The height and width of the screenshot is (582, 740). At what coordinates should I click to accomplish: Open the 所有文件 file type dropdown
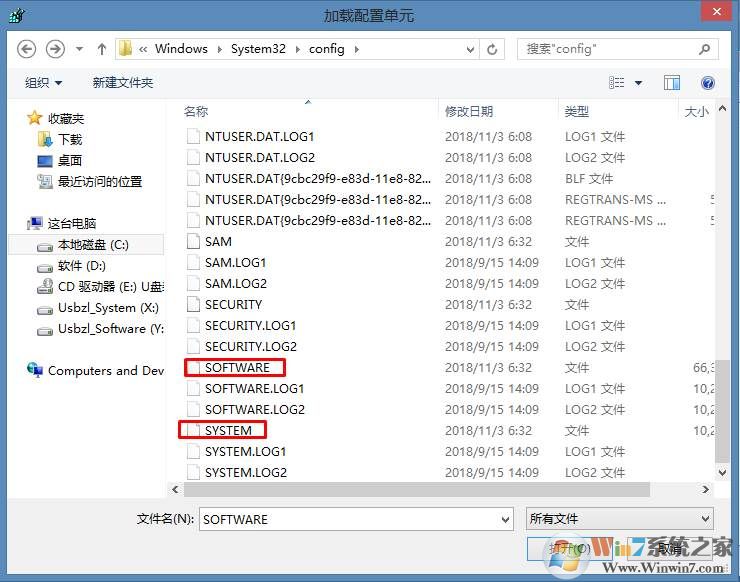pos(620,519)
